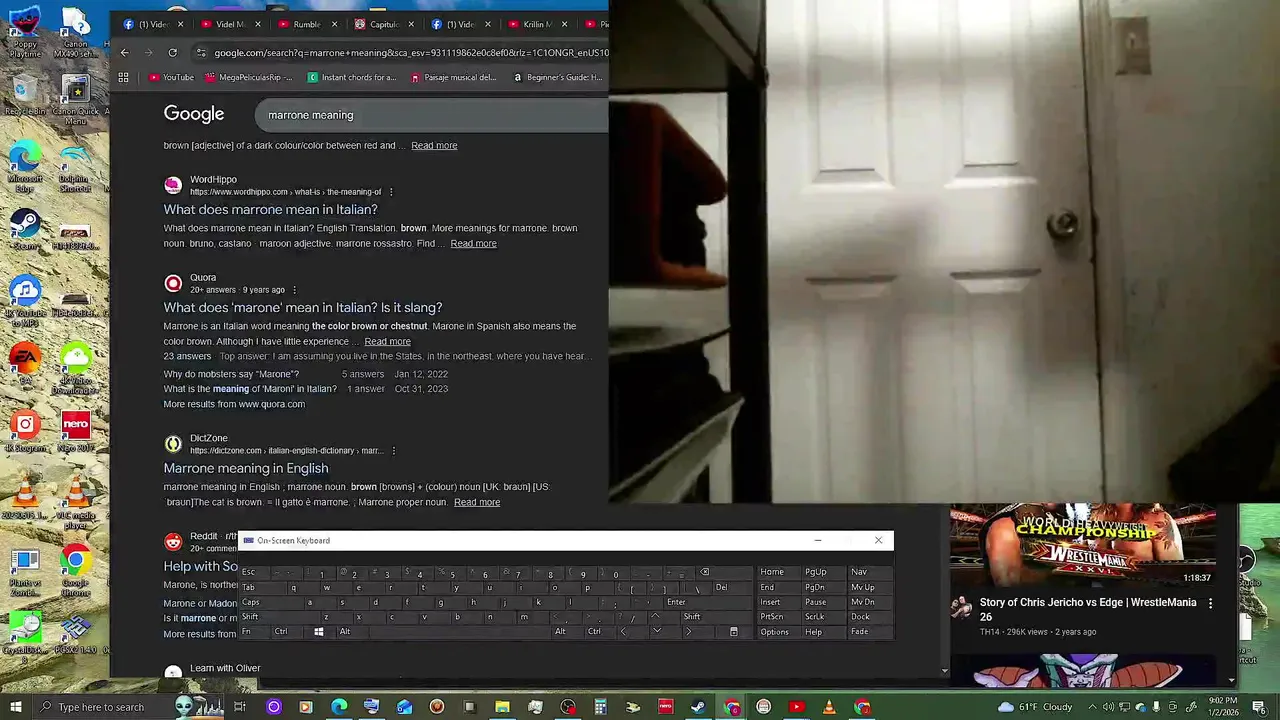Open 'Marrone meaning in English' DictZone result

click(245, 468)
